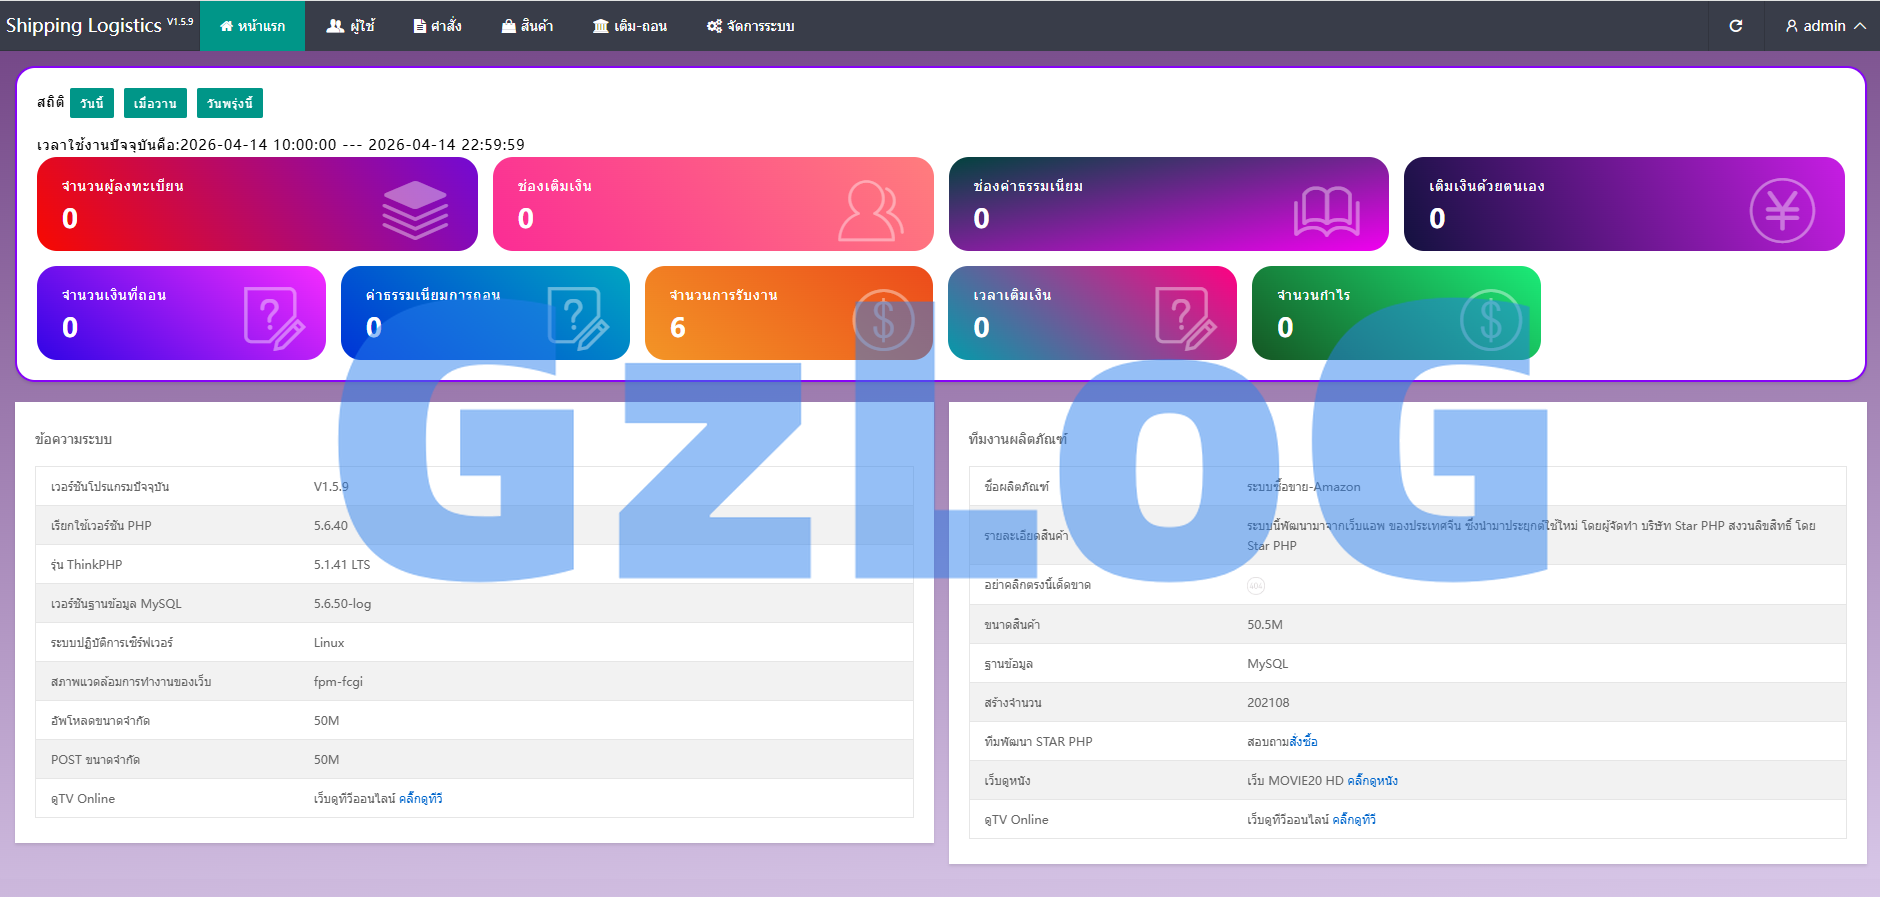Open the เติม-ถอน deposit-withdraw menu
Screen dimensions: 1880x897
(x=629, y=26)
